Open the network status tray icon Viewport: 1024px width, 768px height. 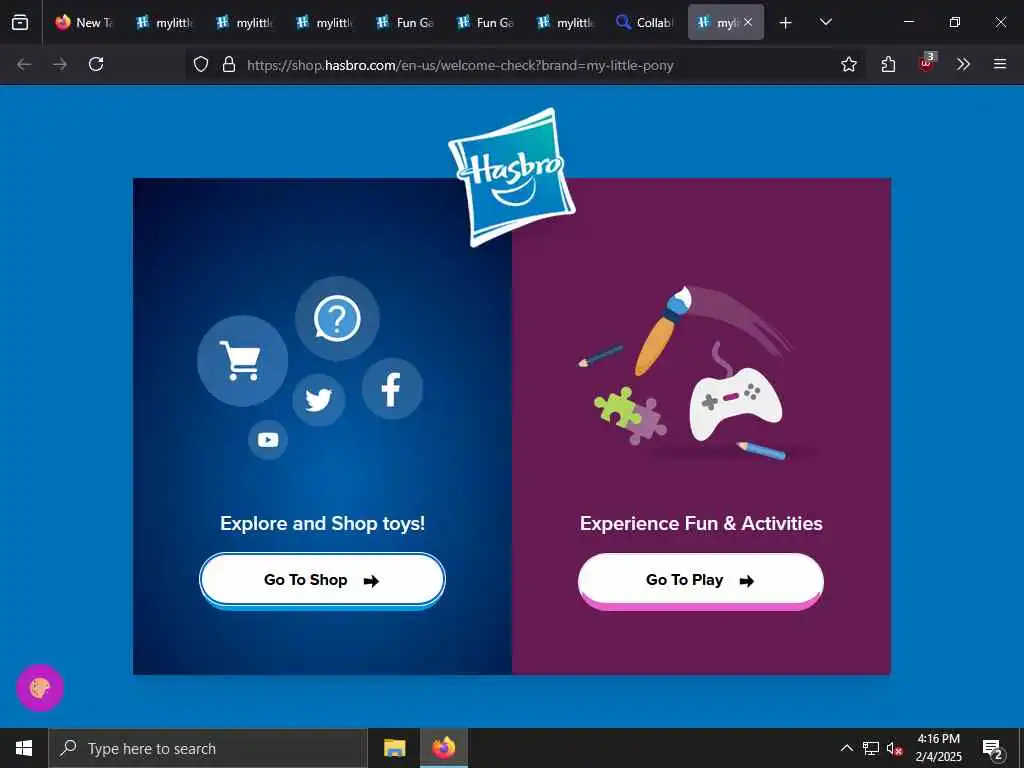[x=871, y=748]
